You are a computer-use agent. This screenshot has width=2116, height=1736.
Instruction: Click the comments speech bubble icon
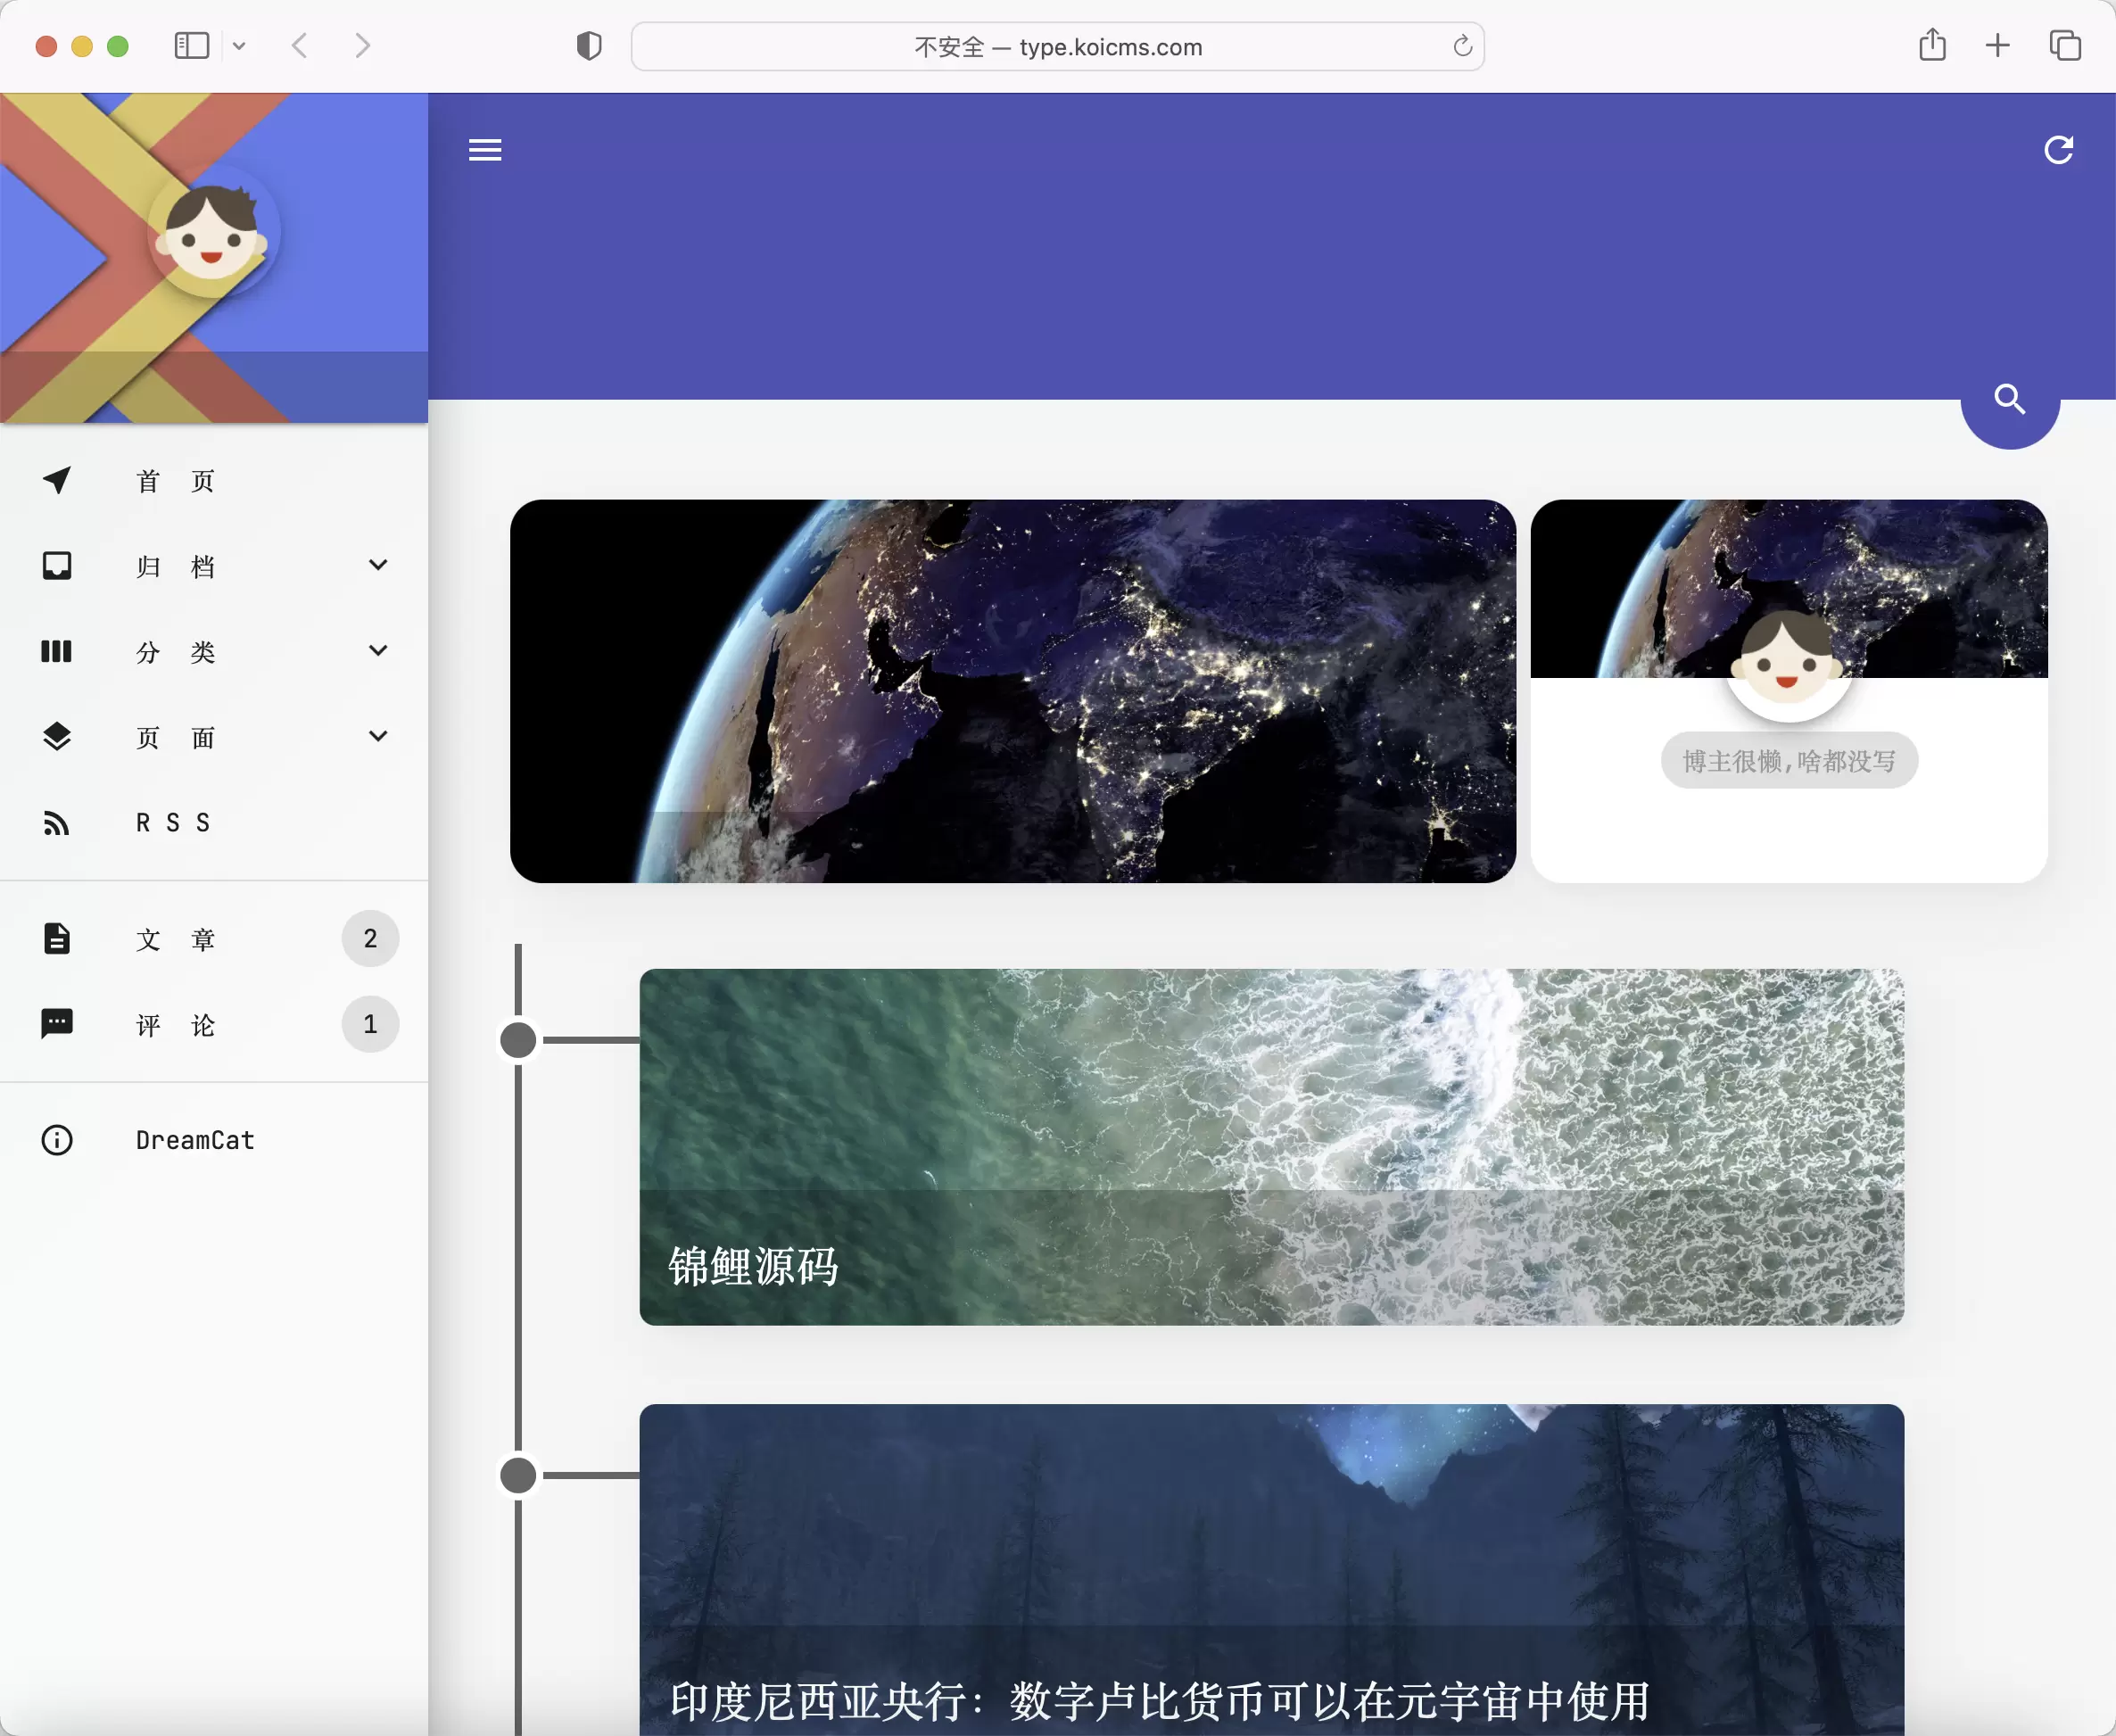[57, 1024]
